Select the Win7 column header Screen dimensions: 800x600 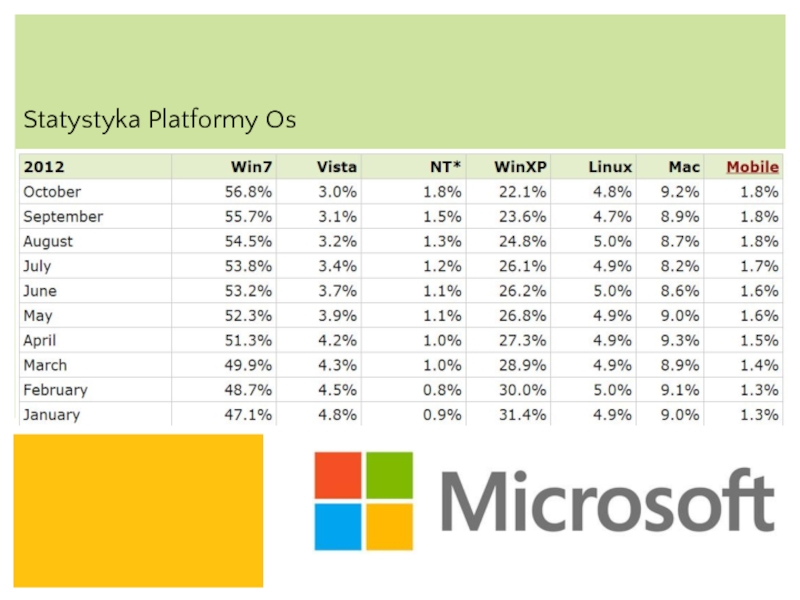tap(255, 166)
